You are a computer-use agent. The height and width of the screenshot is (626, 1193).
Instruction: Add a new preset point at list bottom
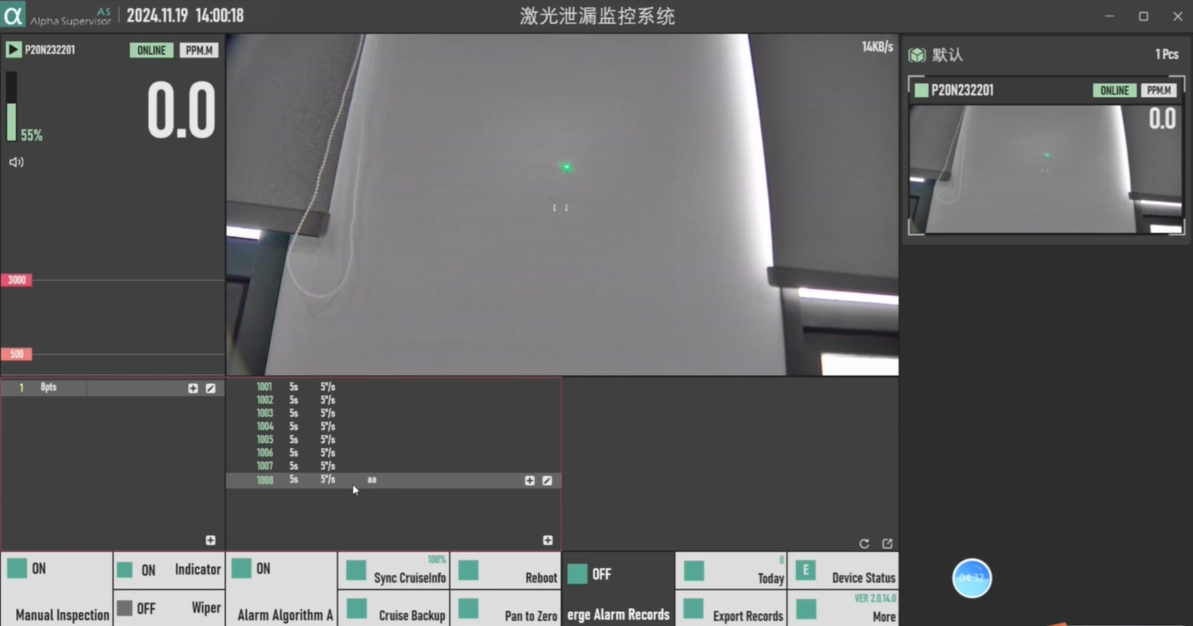click(548, 540)
